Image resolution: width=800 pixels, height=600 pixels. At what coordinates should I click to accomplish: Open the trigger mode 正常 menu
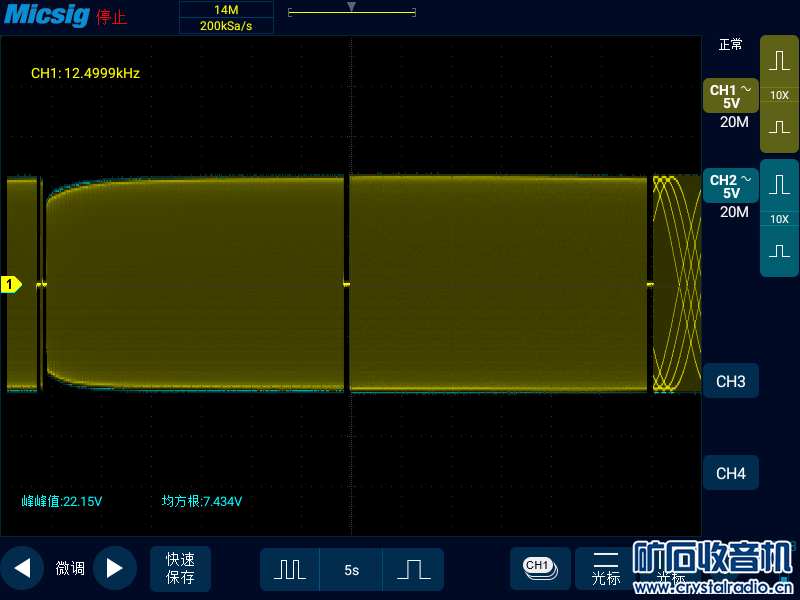pos(731,45)
